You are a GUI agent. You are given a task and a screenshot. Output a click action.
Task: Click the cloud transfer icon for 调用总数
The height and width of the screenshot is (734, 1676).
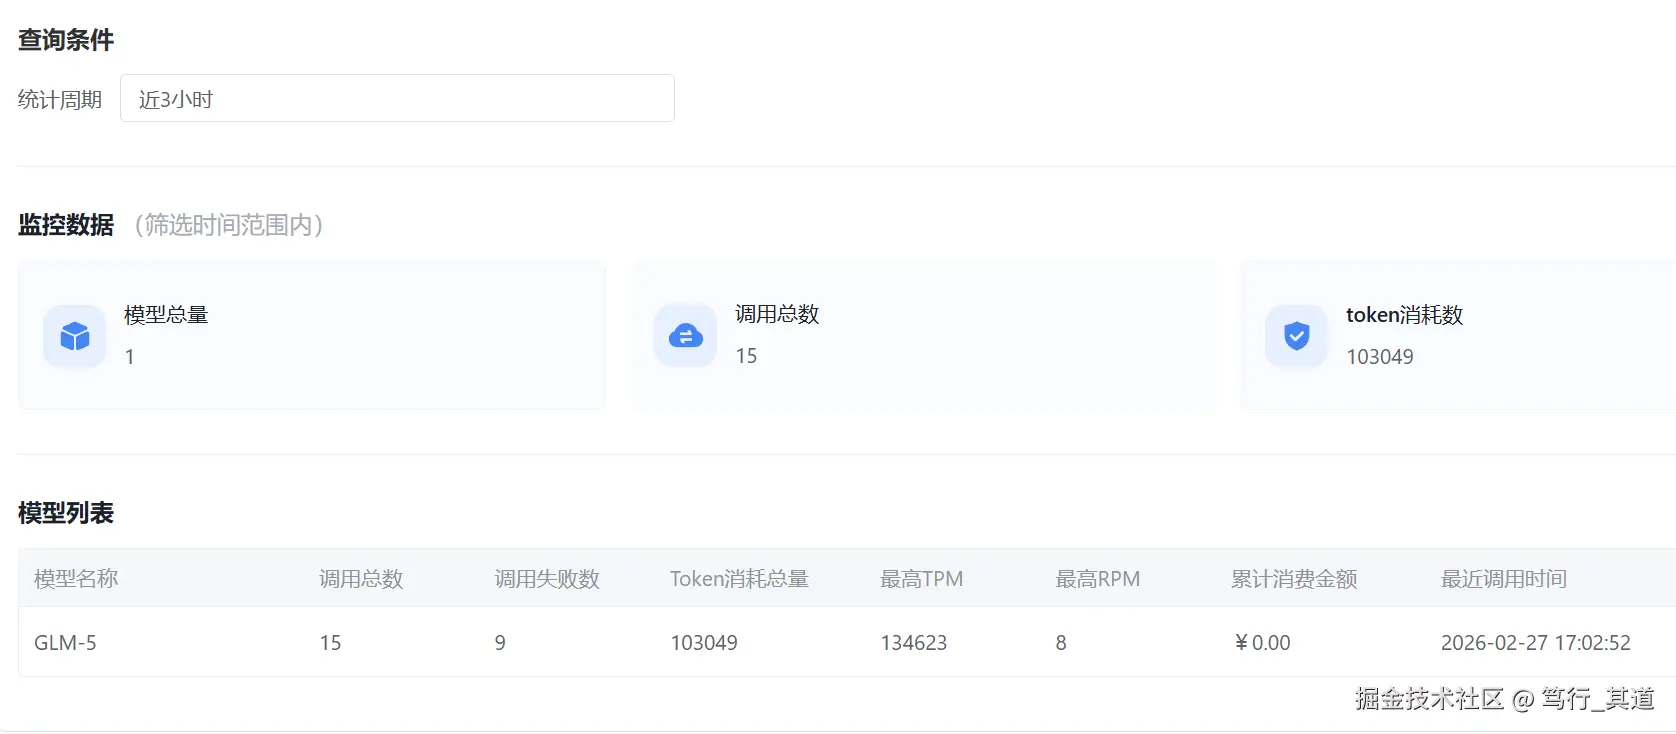click(685, 336)
